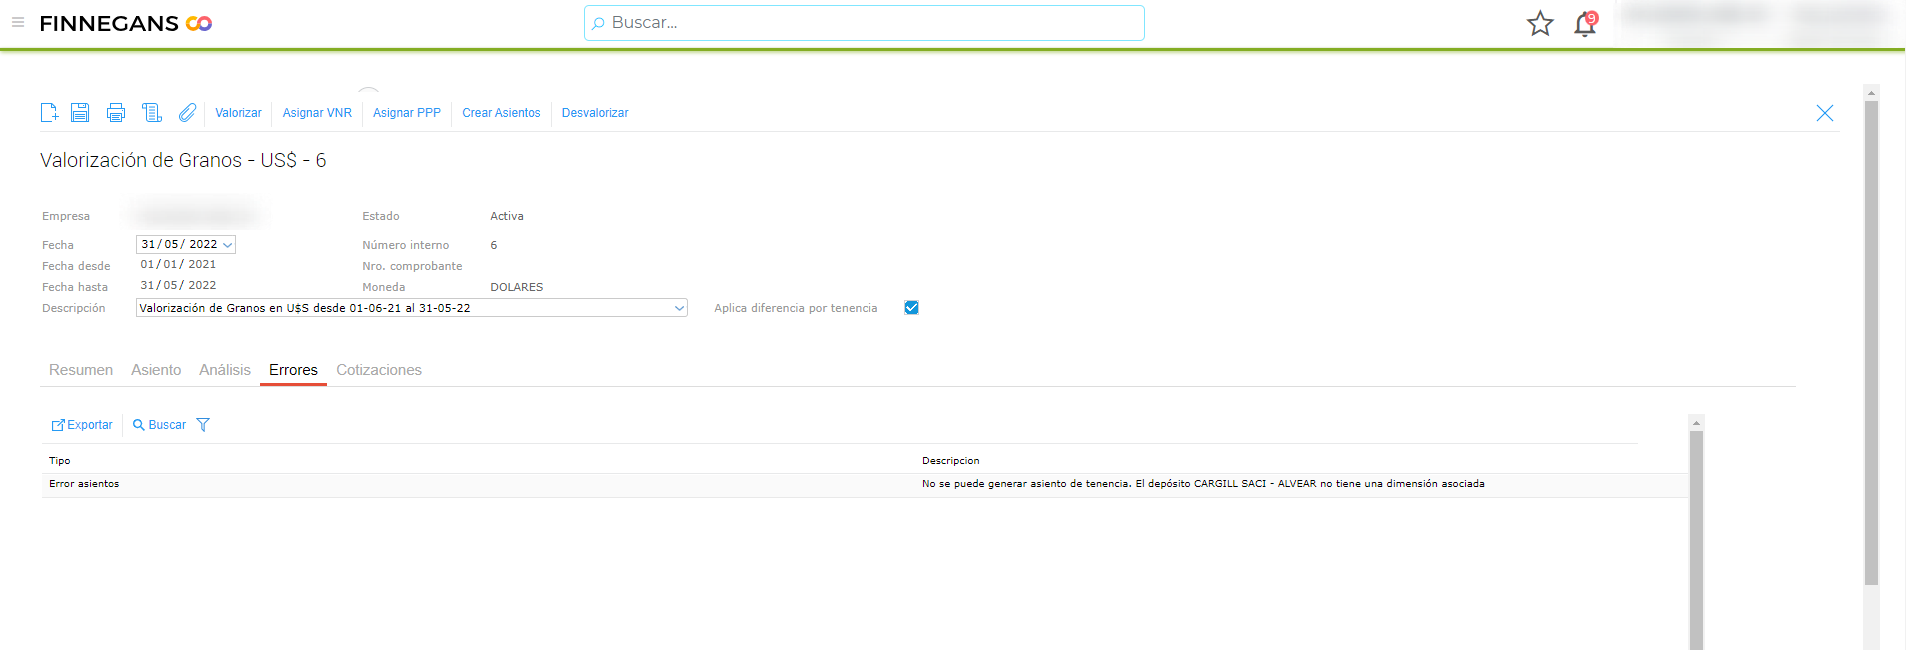Click the errors grid vertical scrollbar
The width and height of the screenshot is (1906, 650).
pos(1696,540)
